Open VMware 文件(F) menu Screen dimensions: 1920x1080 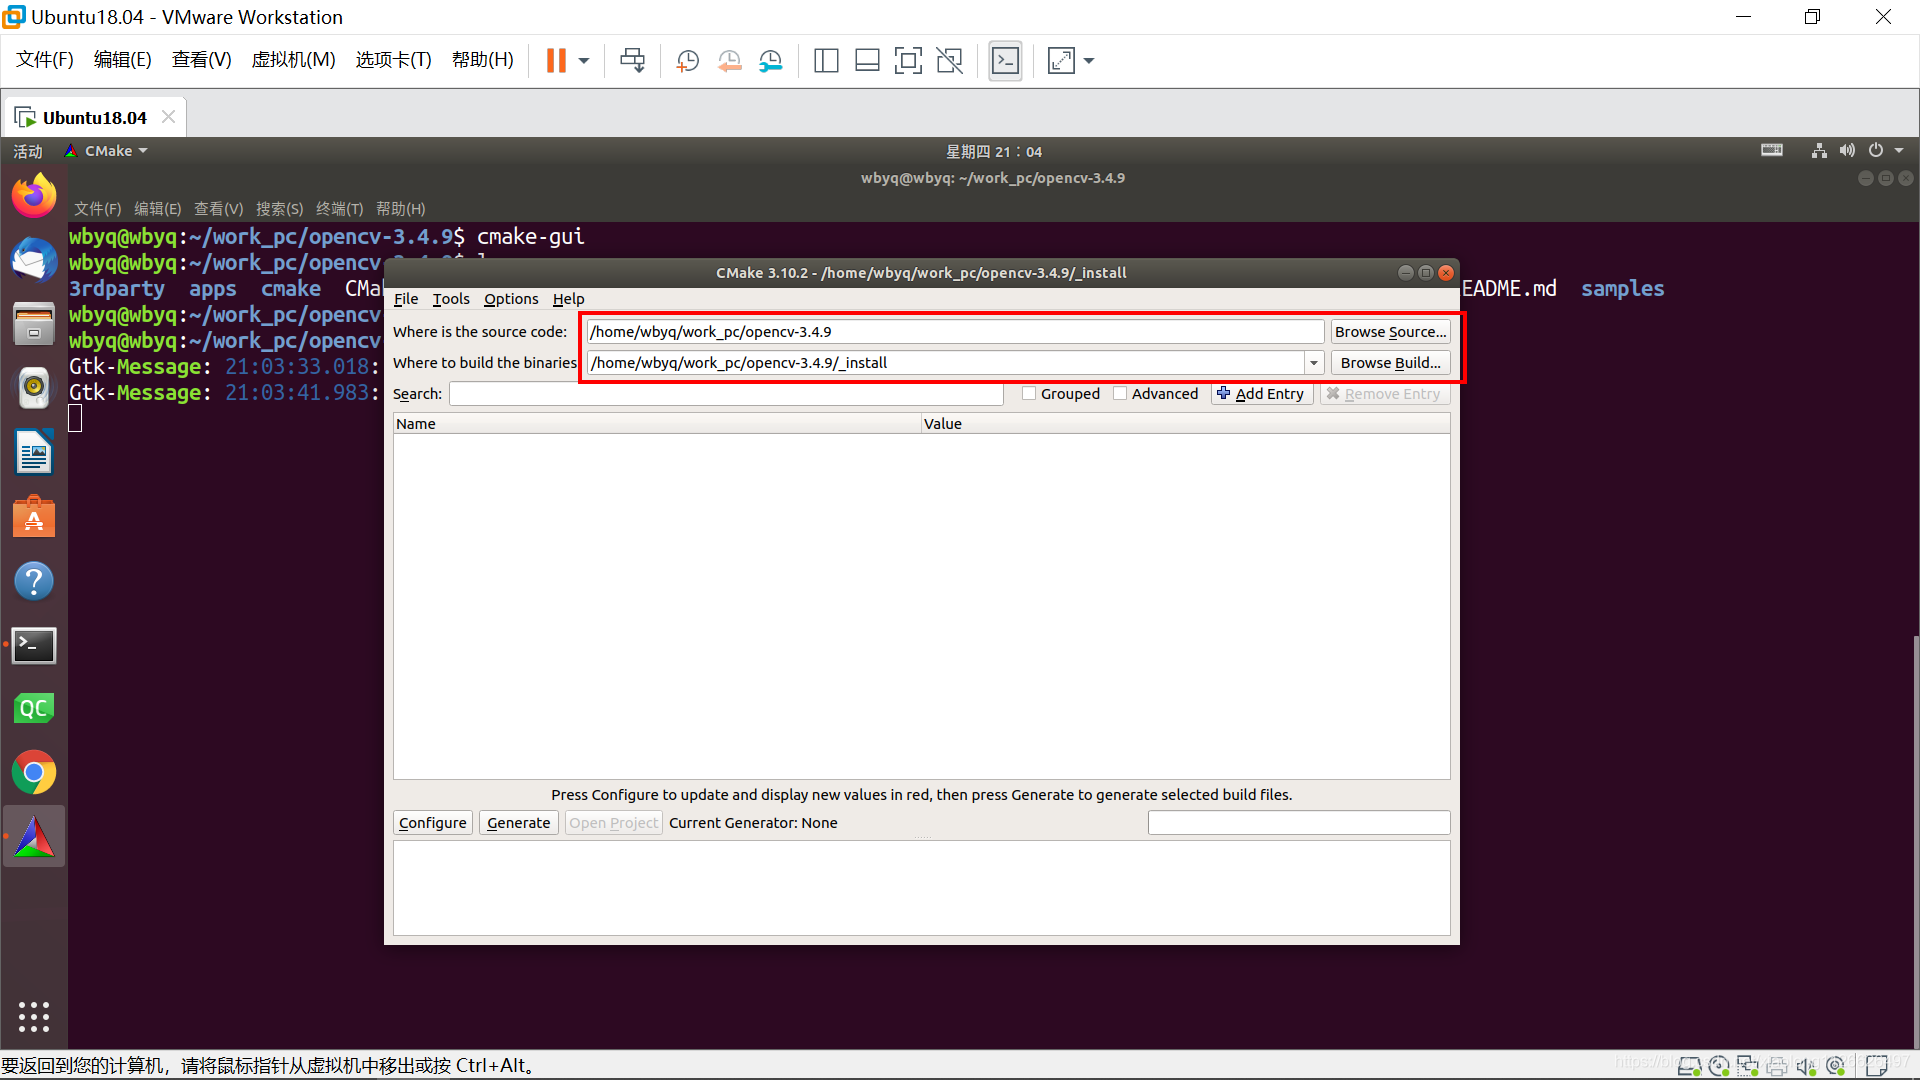coord(45,60)
